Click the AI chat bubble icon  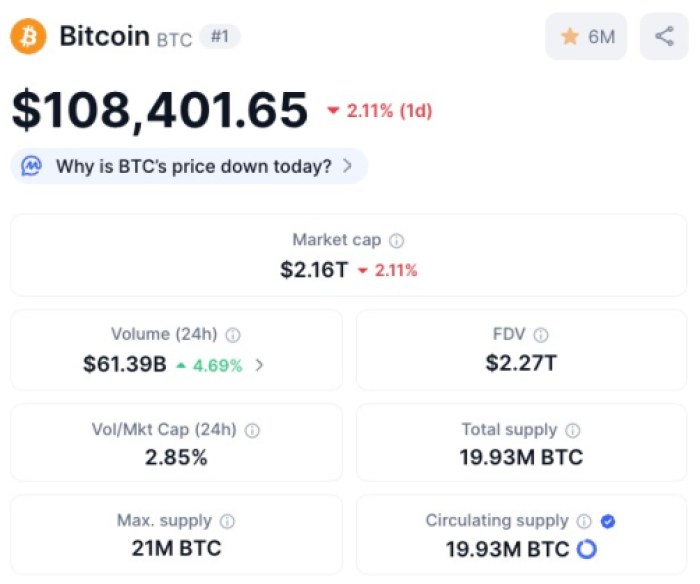pos(32,166)
